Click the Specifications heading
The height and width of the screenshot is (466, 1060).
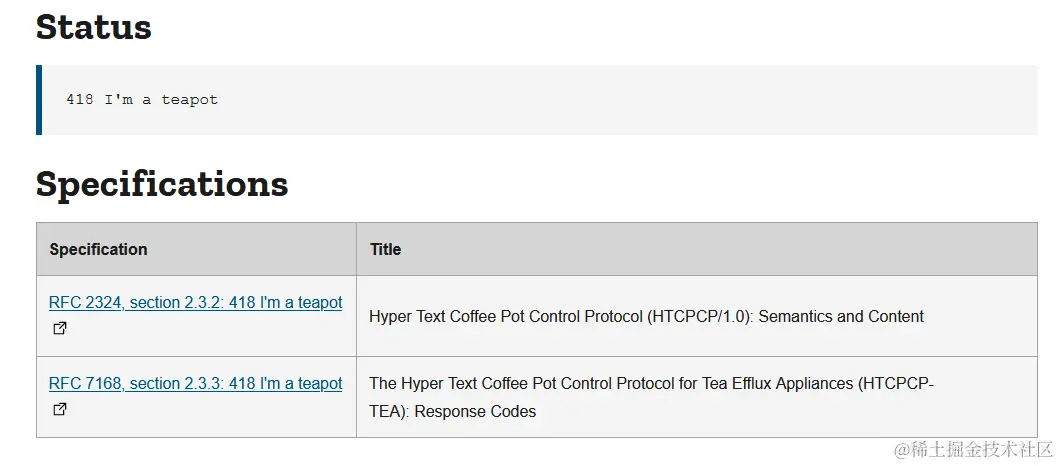click(x=162, y=184)
